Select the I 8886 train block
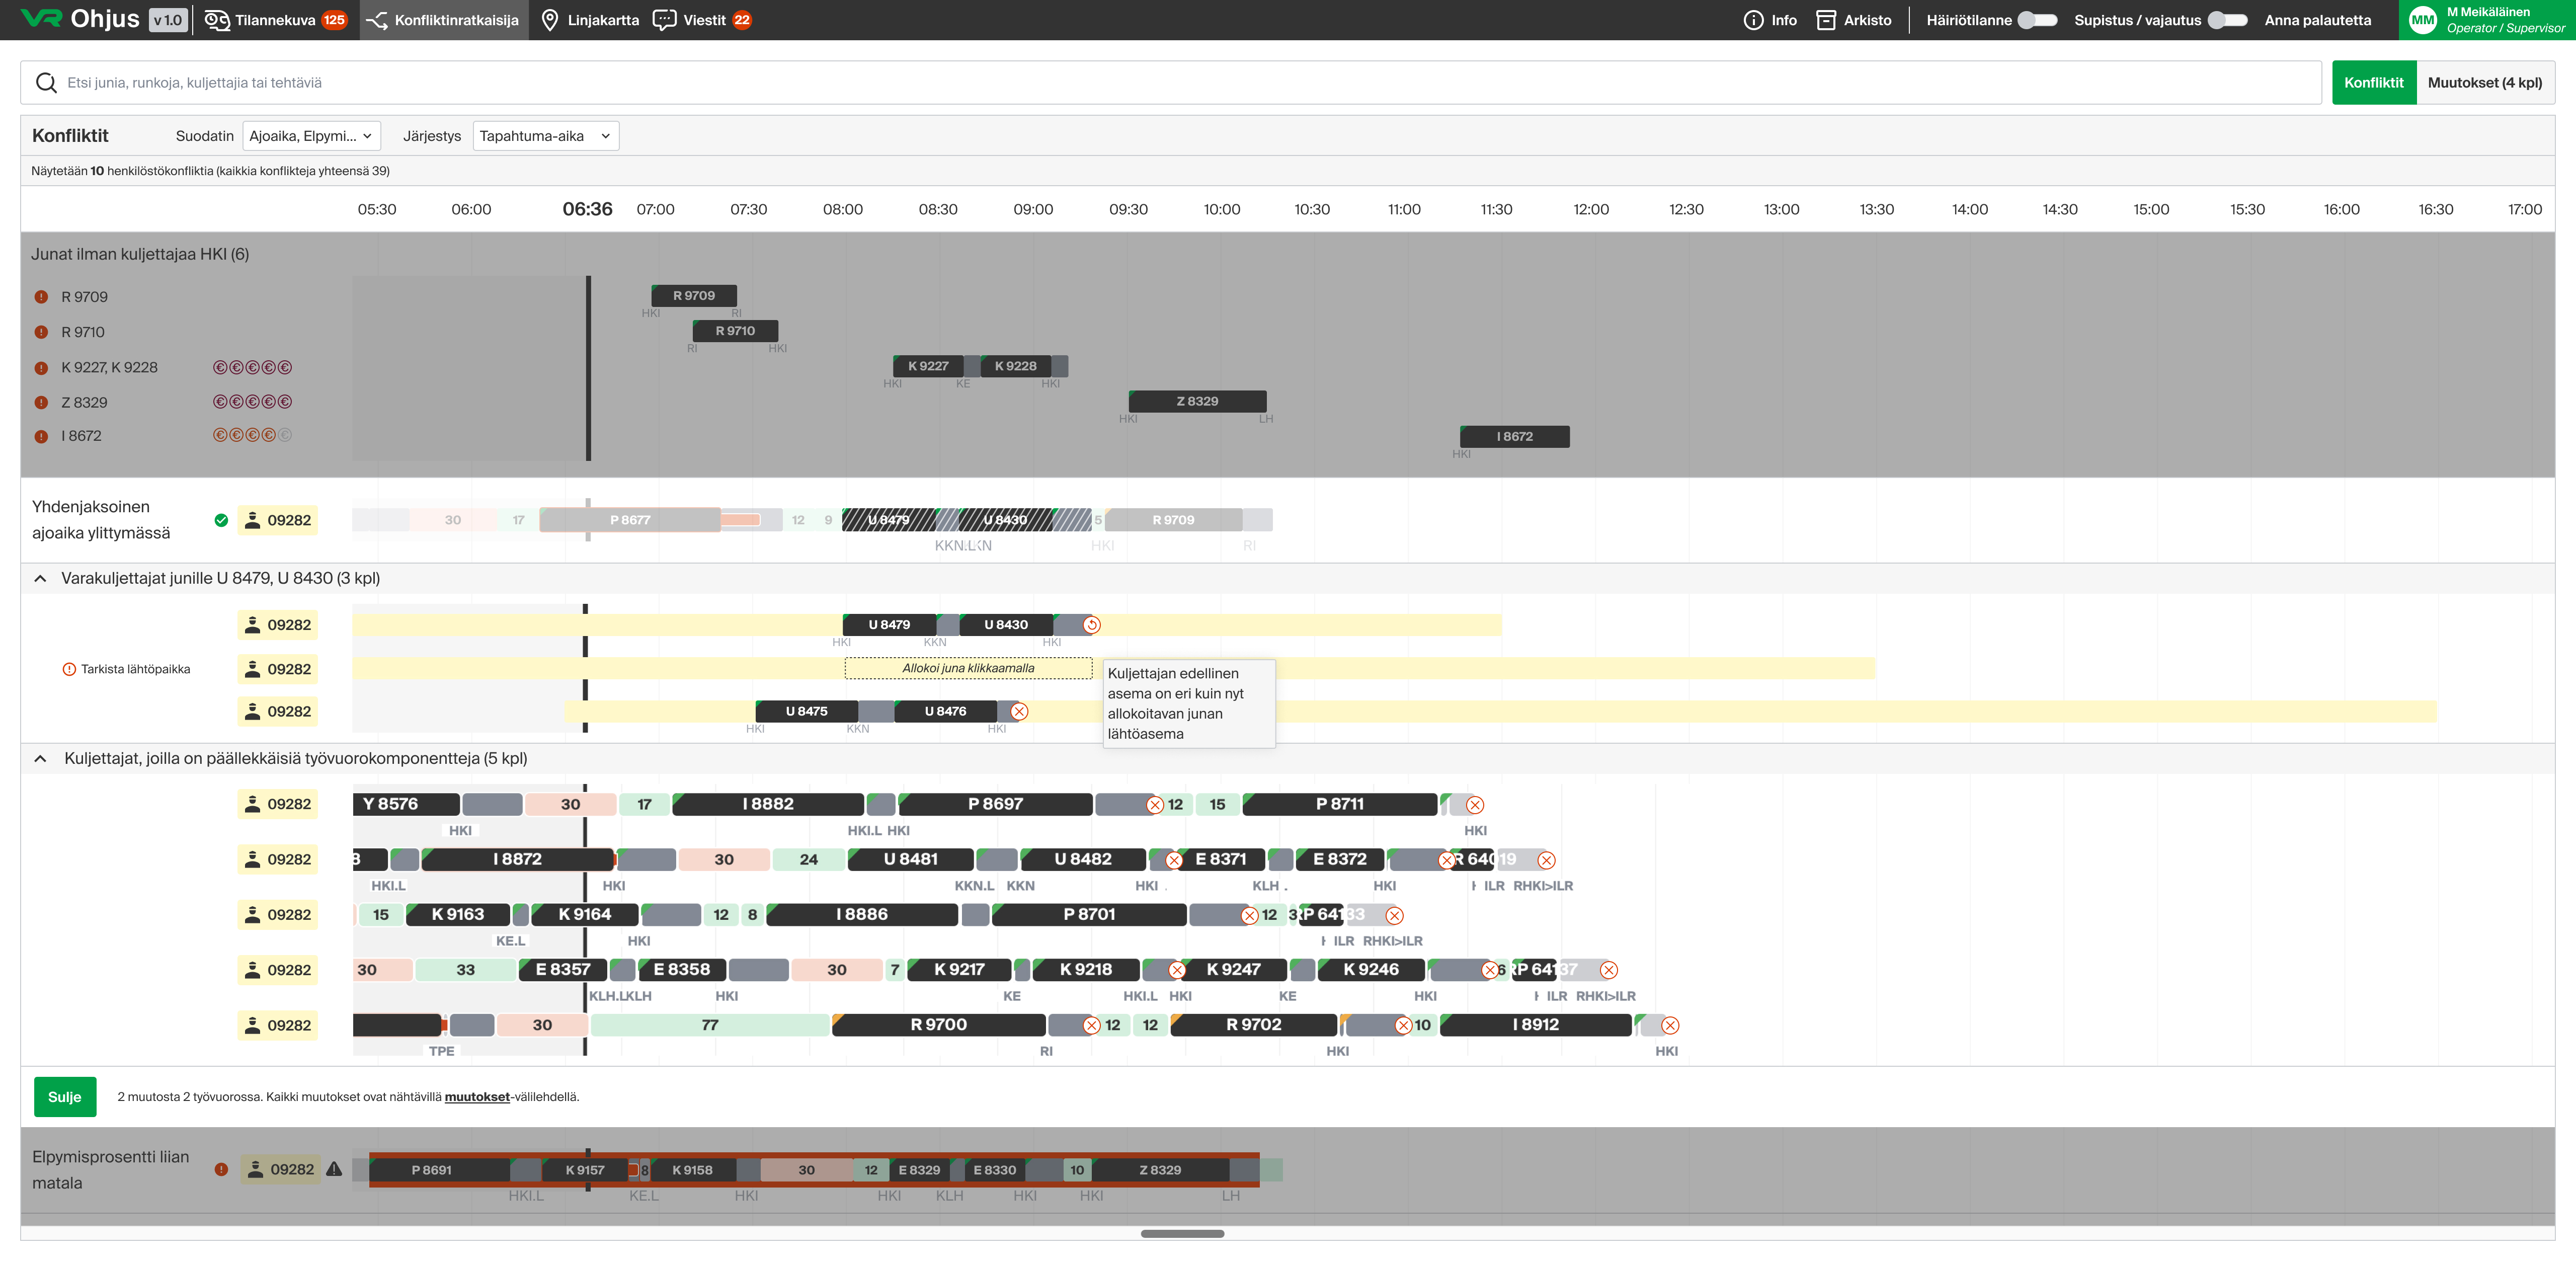 [x=861, y=914]
